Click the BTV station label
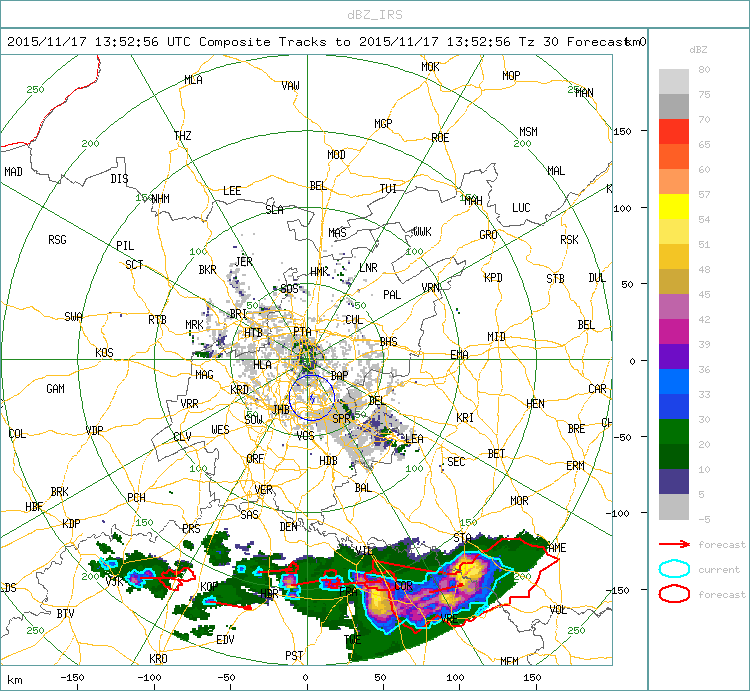This screenshot has height=691, width=750. click(x=66, y=613)
